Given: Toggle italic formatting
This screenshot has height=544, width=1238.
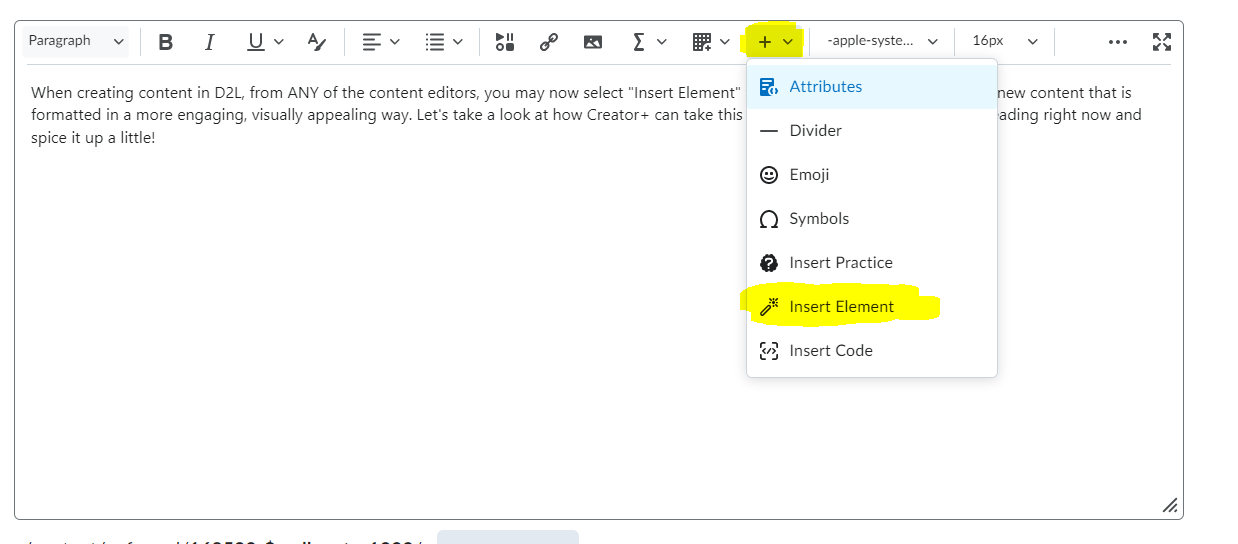Looking at the screenshot, I should (x=209, y=42).
